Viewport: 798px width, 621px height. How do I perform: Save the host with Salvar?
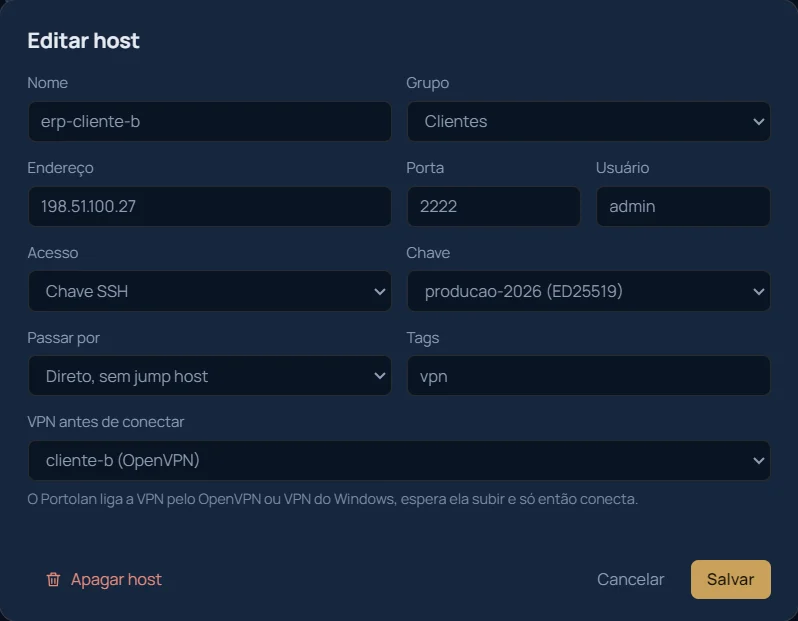click(730, 579)
